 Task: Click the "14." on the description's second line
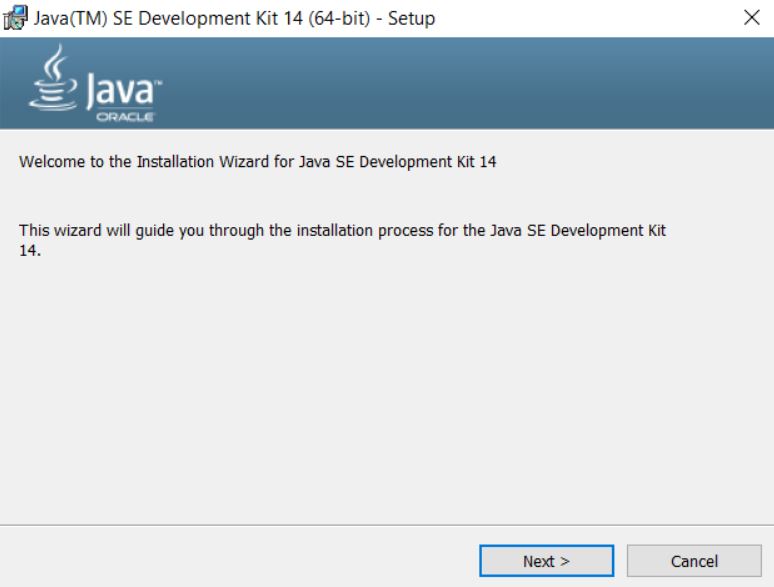point(29,249)
